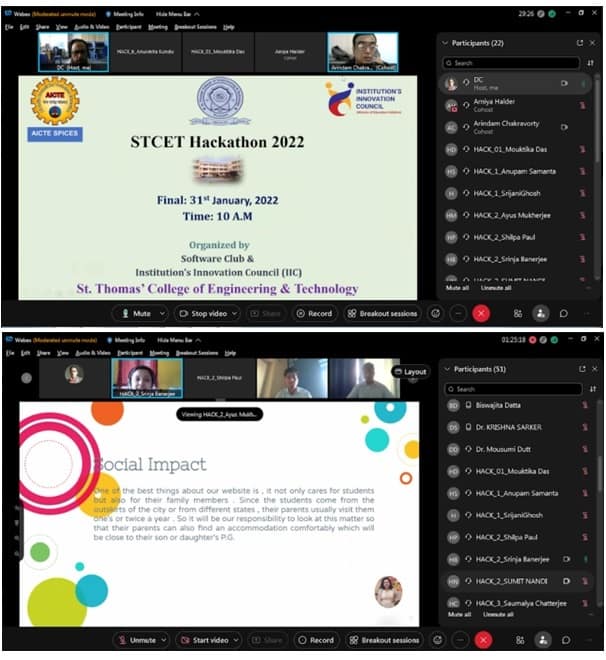Click the camera icon on the Arindam Chakravorty row

point(564,127)
